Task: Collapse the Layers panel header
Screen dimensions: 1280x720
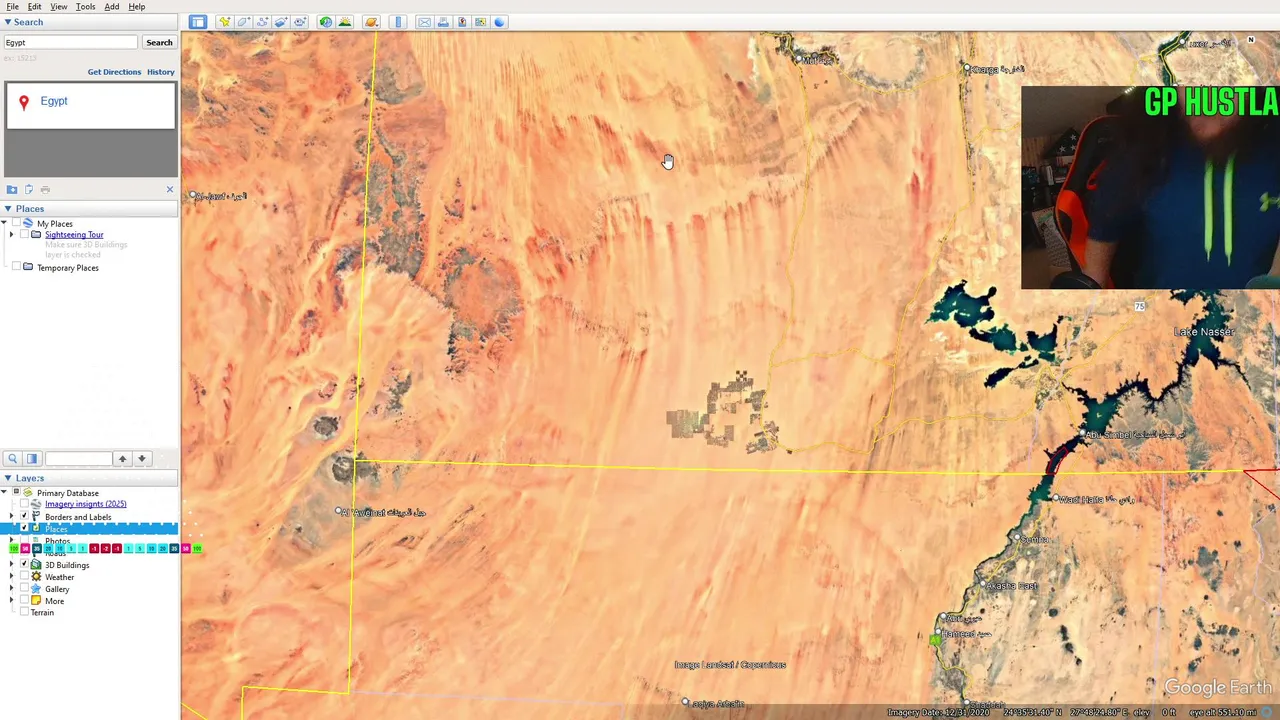Action: point(89,478)
